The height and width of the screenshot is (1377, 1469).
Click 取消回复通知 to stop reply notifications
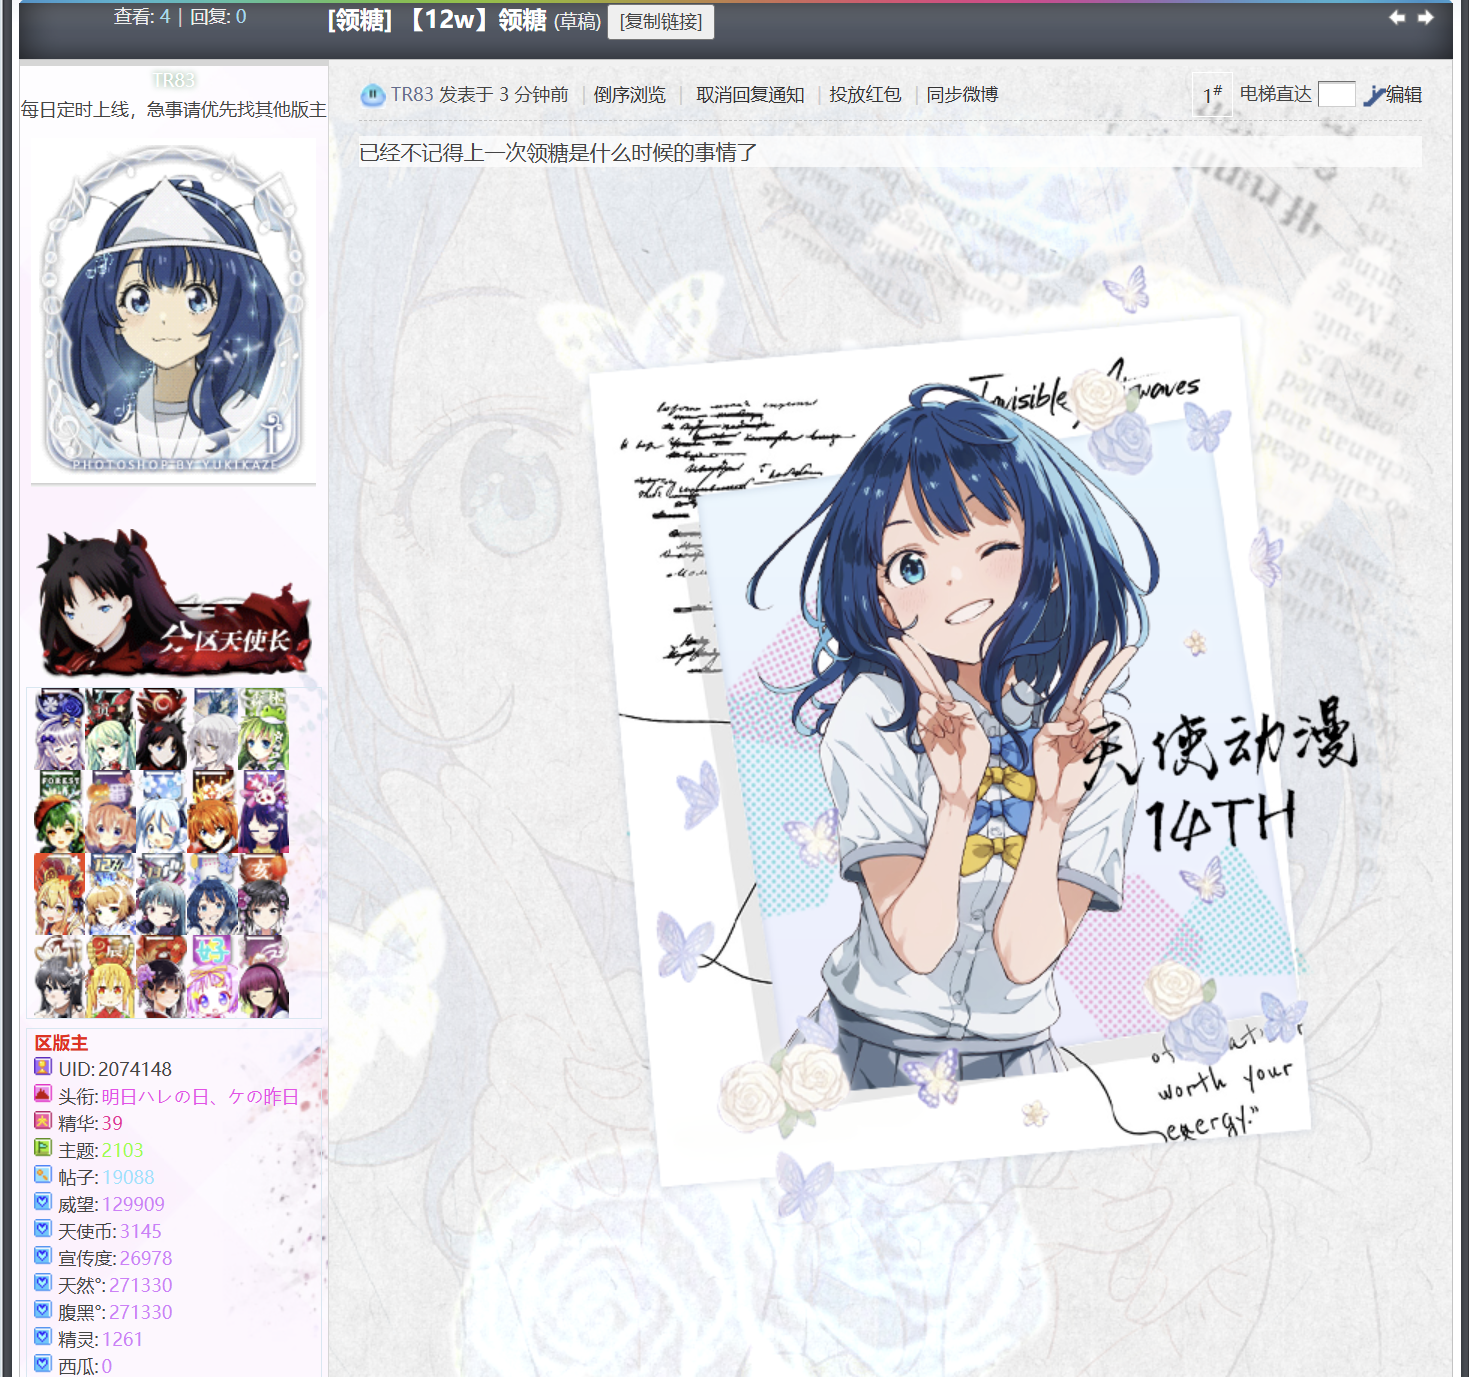point(750,95)
